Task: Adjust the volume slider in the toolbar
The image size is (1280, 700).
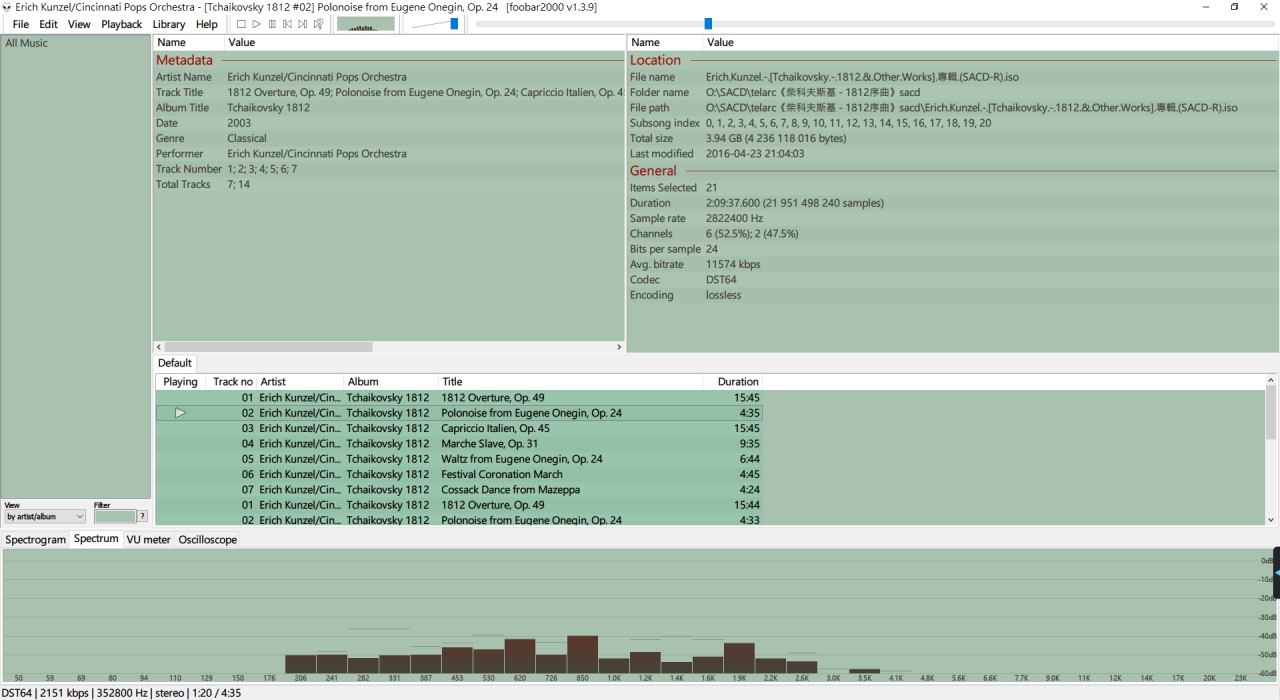Action: point(453,24)
